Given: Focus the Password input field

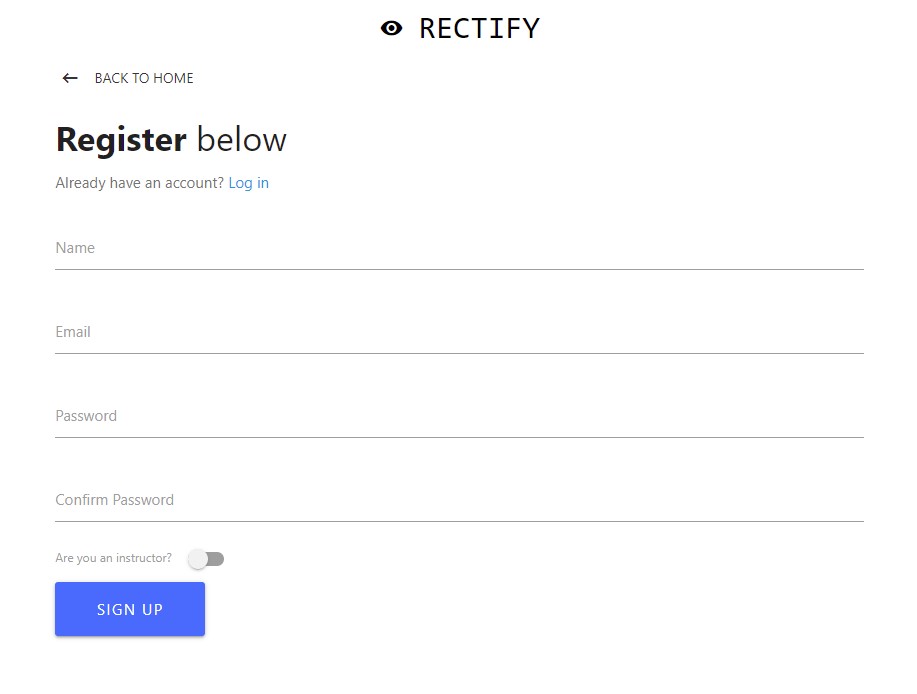Looking at the screenshot, I should [x=300, y=418].
